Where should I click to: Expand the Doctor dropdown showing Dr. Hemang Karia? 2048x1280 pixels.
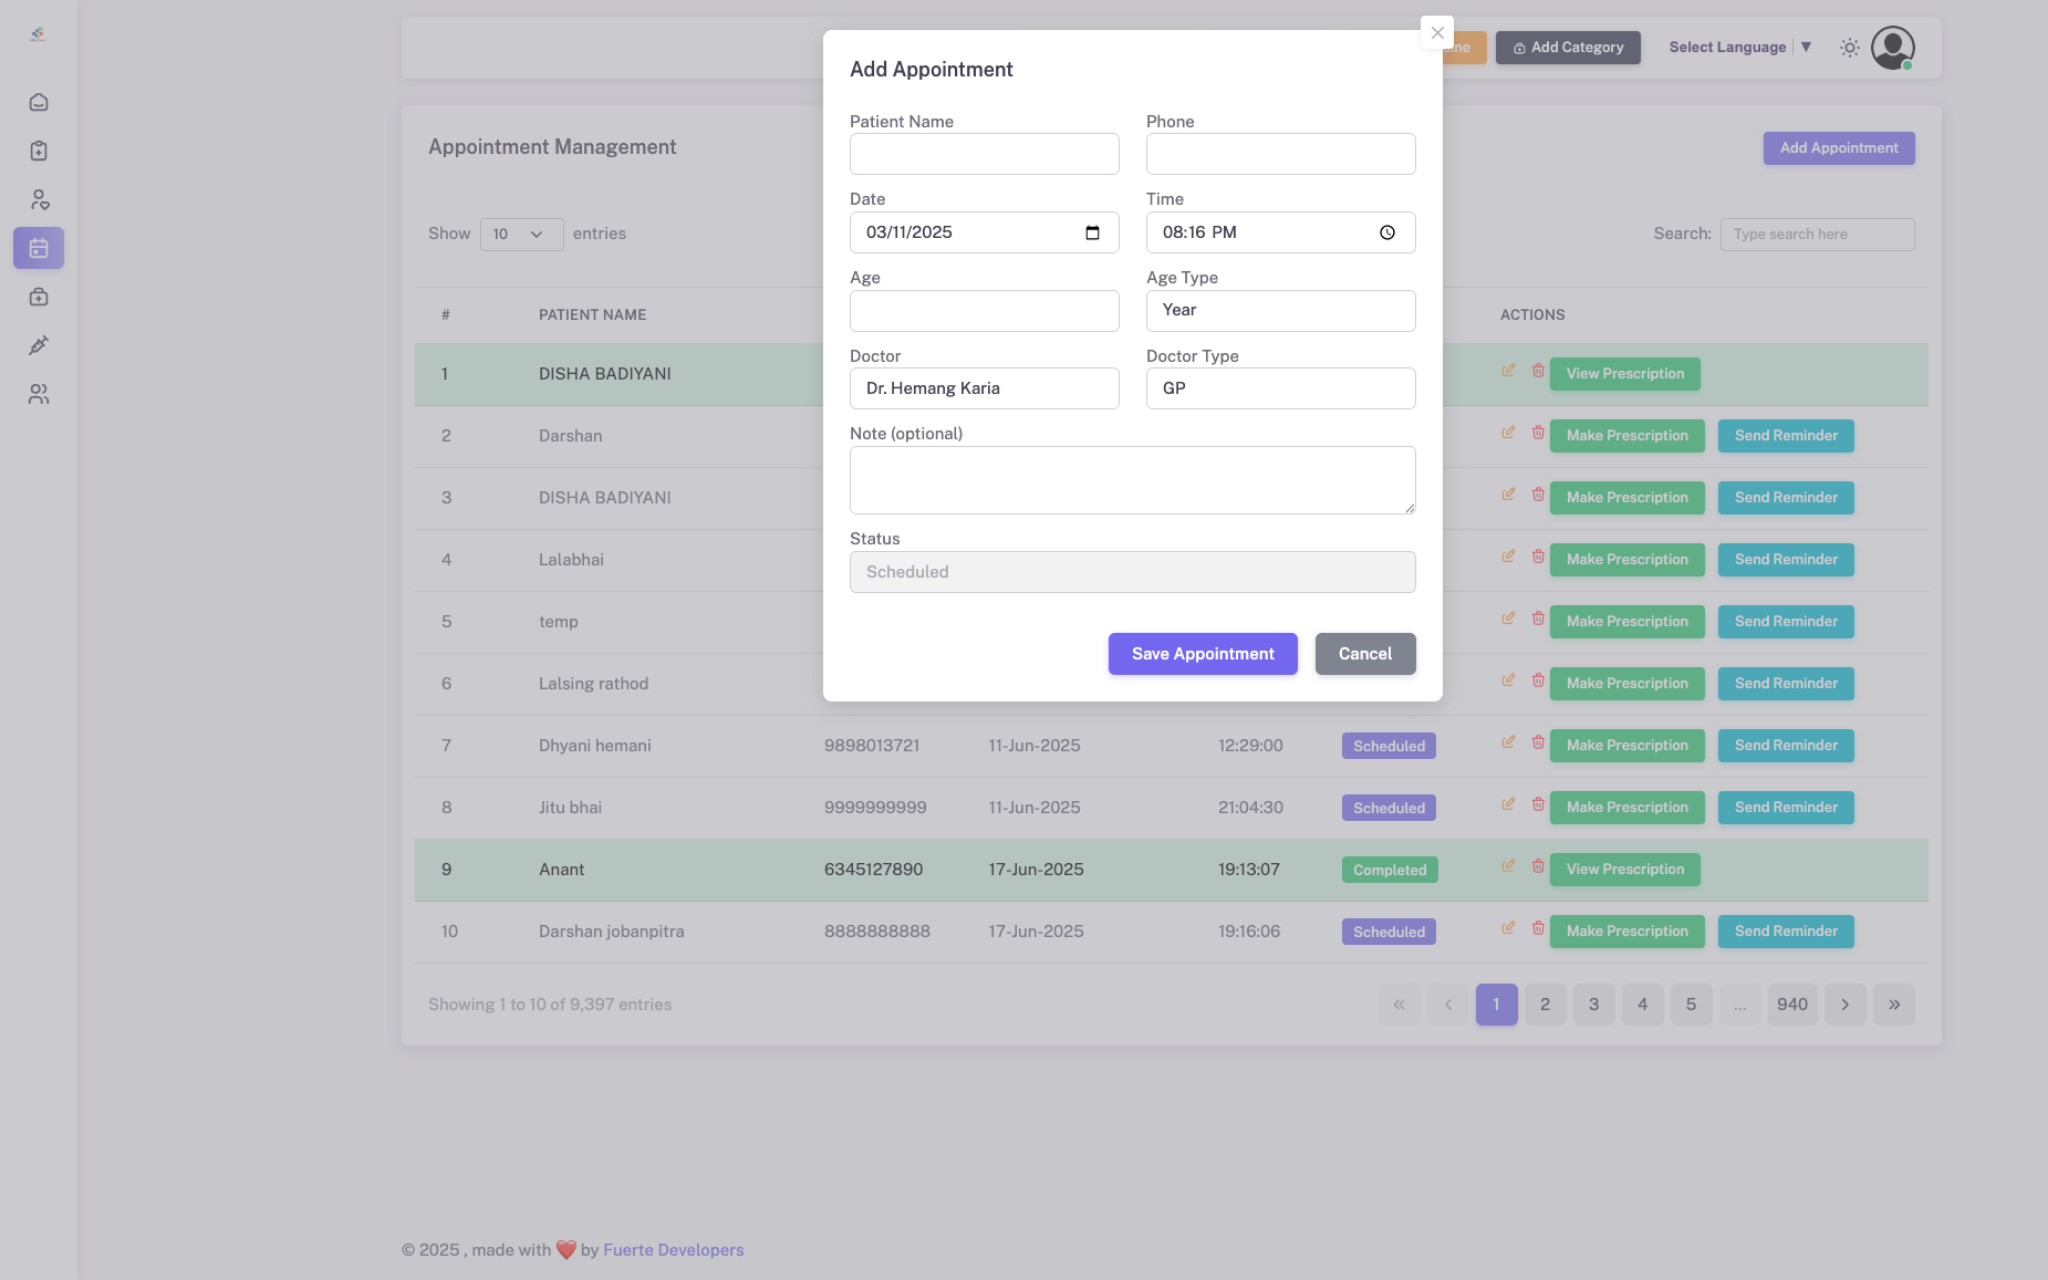984,388
